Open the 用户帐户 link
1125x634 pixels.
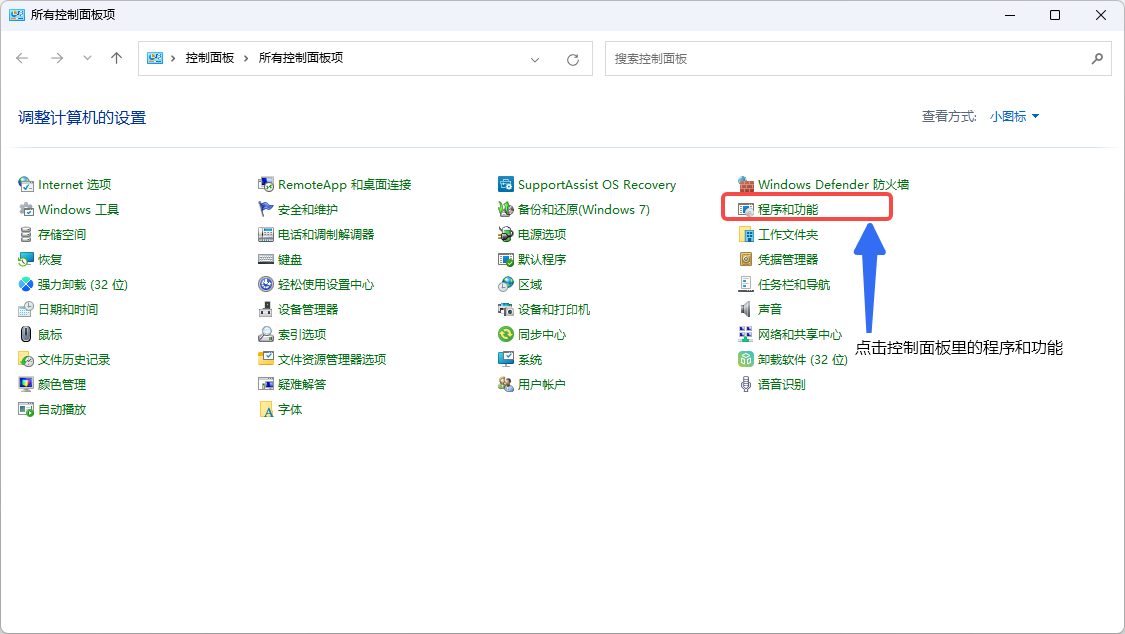[x=542, y=384]
